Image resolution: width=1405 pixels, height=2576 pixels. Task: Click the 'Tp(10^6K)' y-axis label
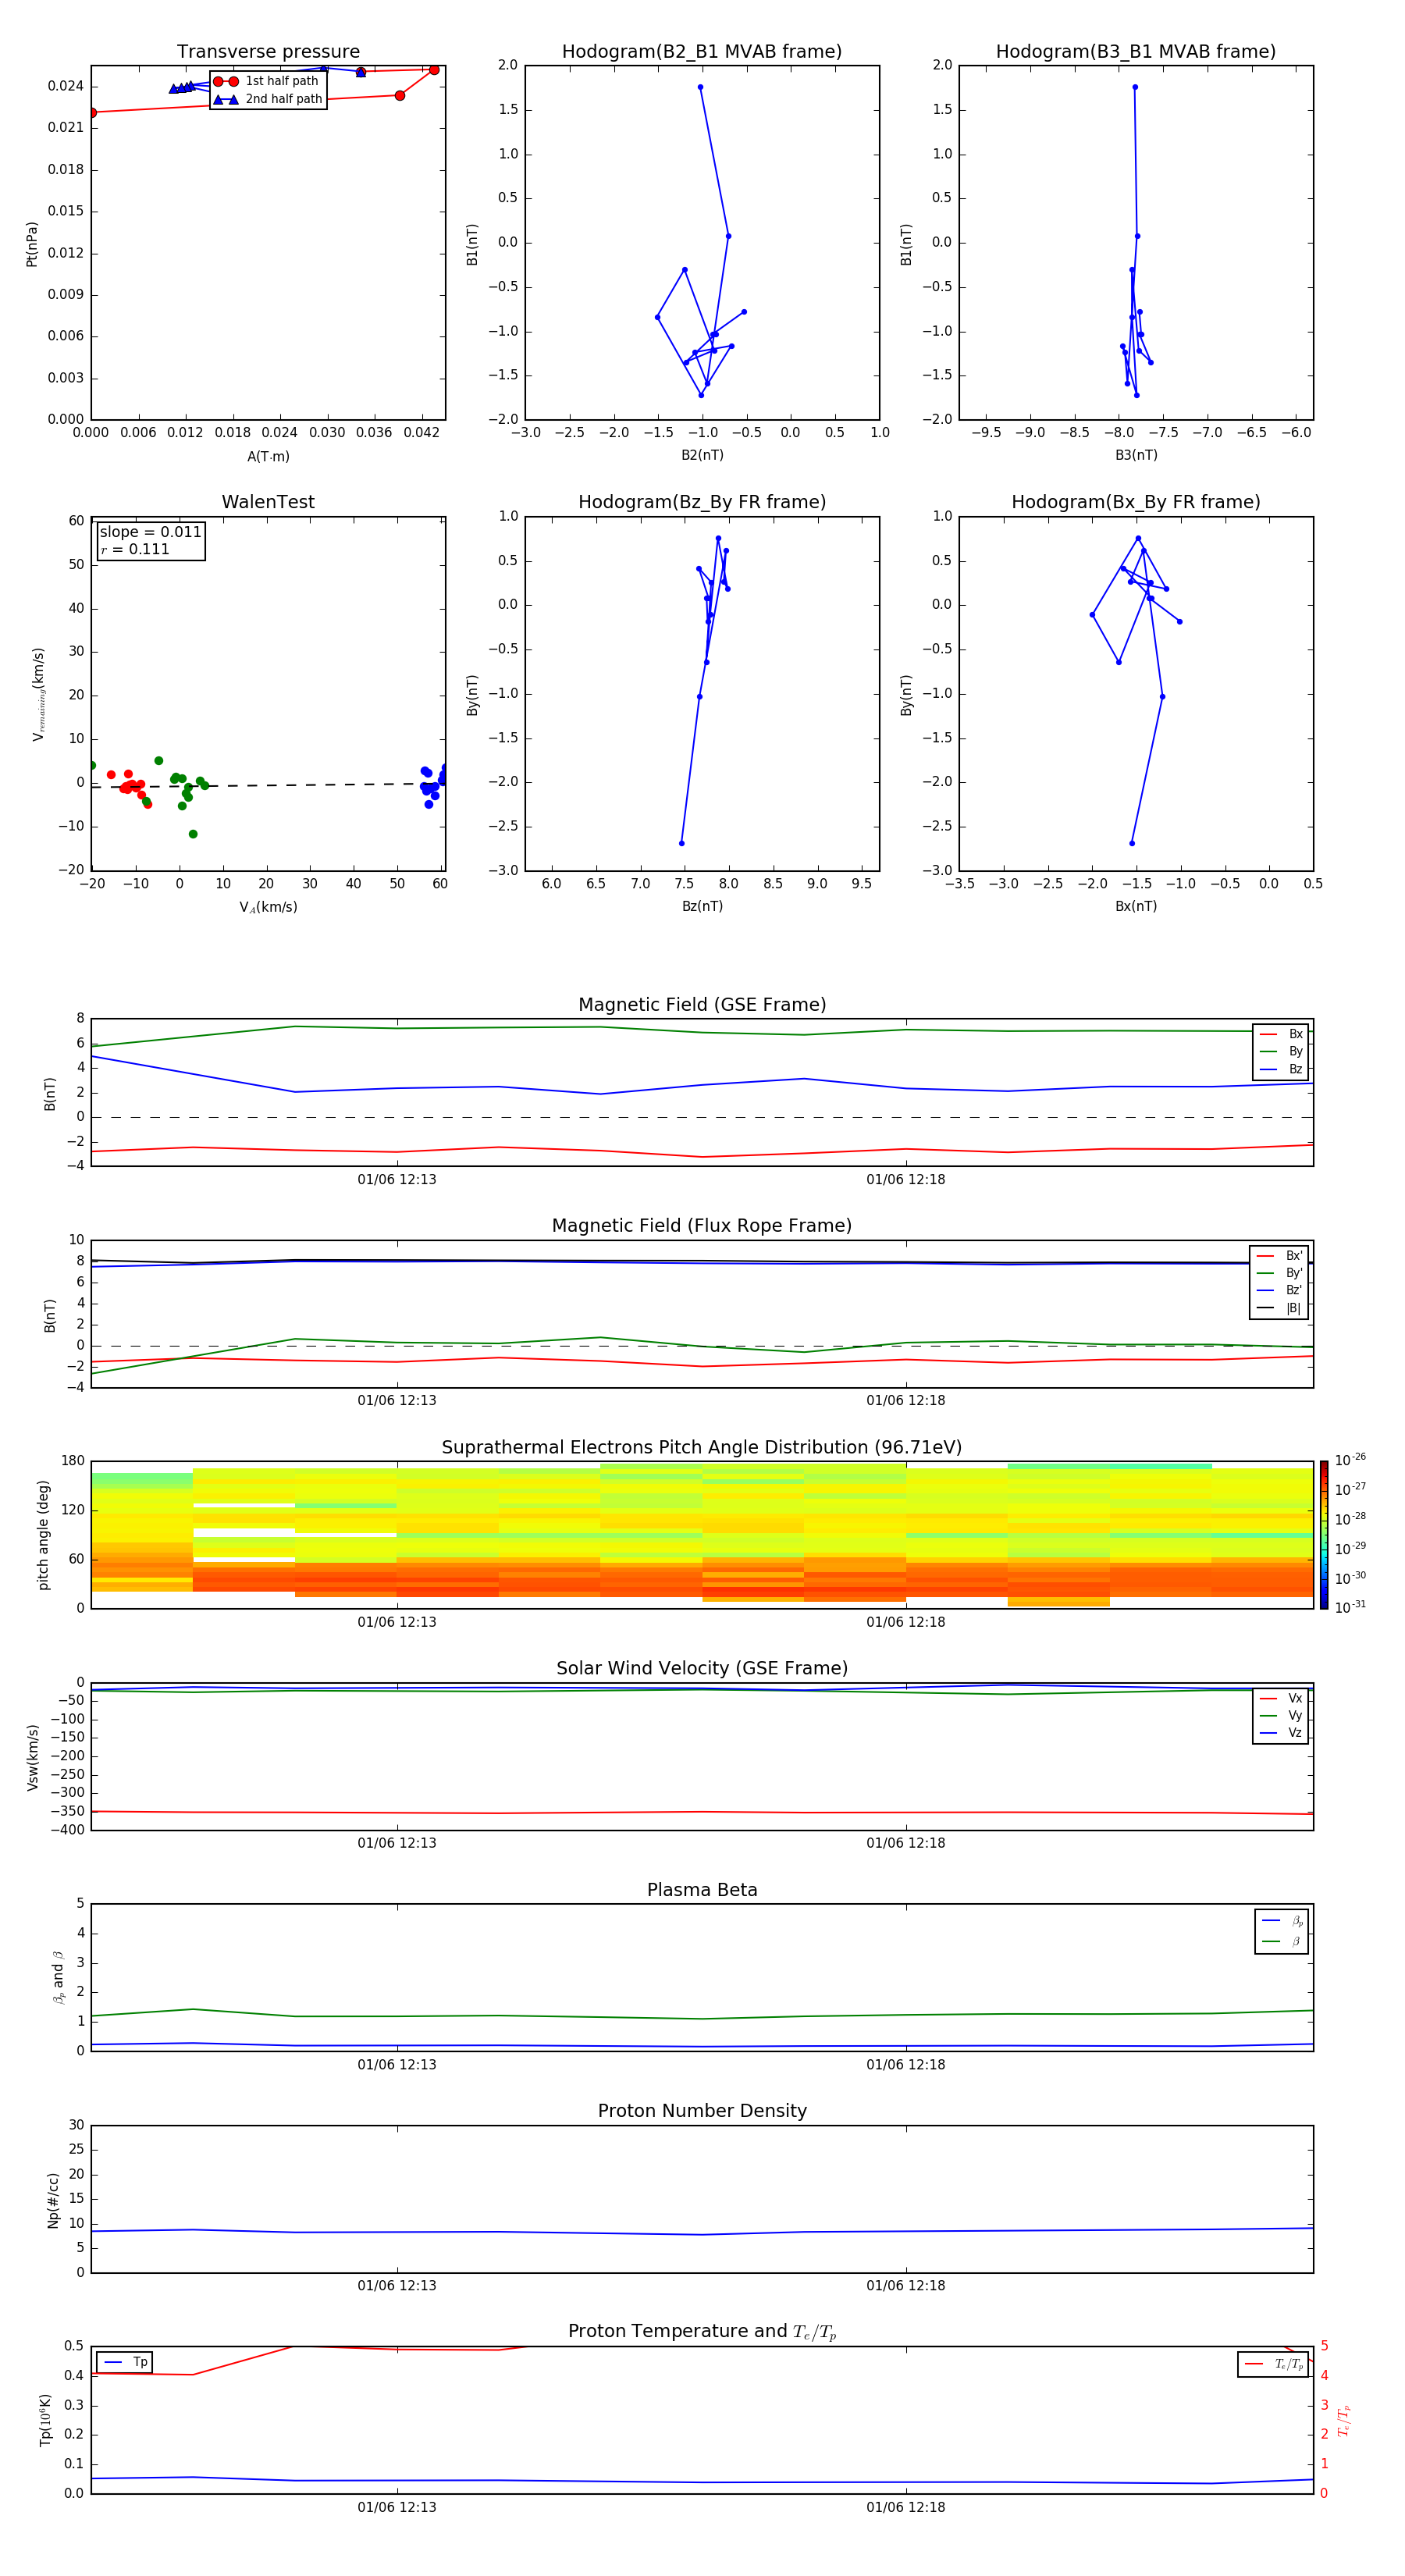point(45,2420)
